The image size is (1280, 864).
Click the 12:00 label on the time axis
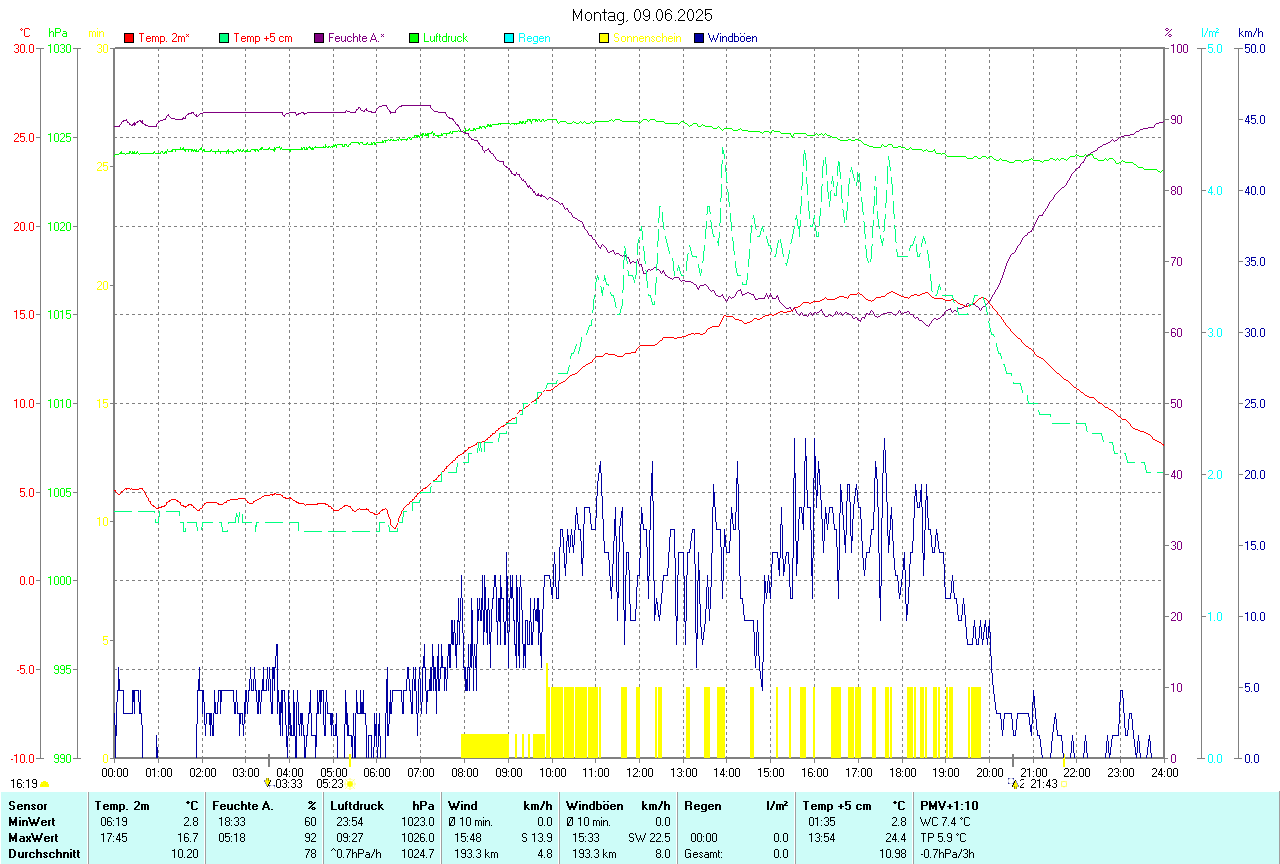click(639, 772)
